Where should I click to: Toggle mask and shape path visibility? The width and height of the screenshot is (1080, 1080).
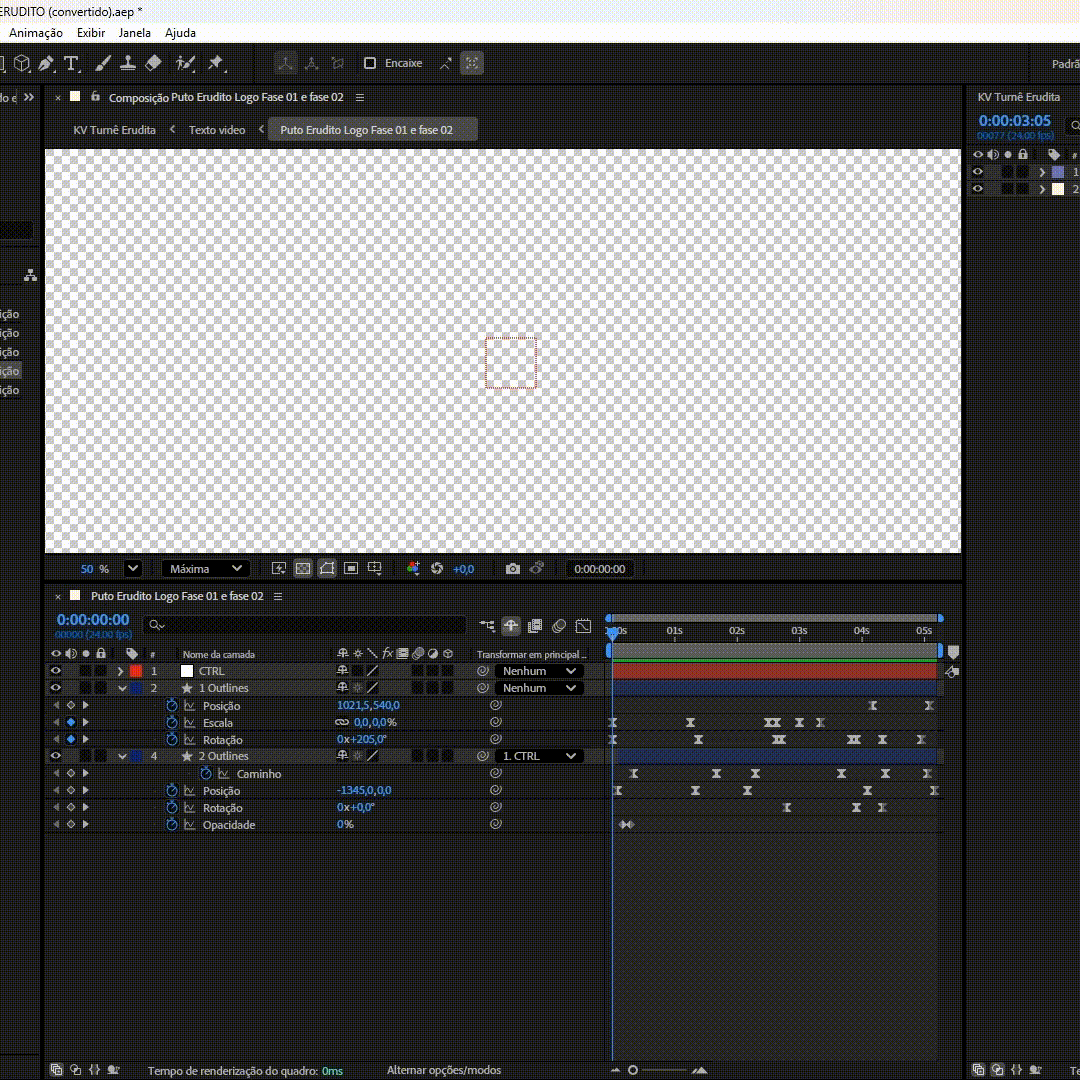click(x=327, y=569)
